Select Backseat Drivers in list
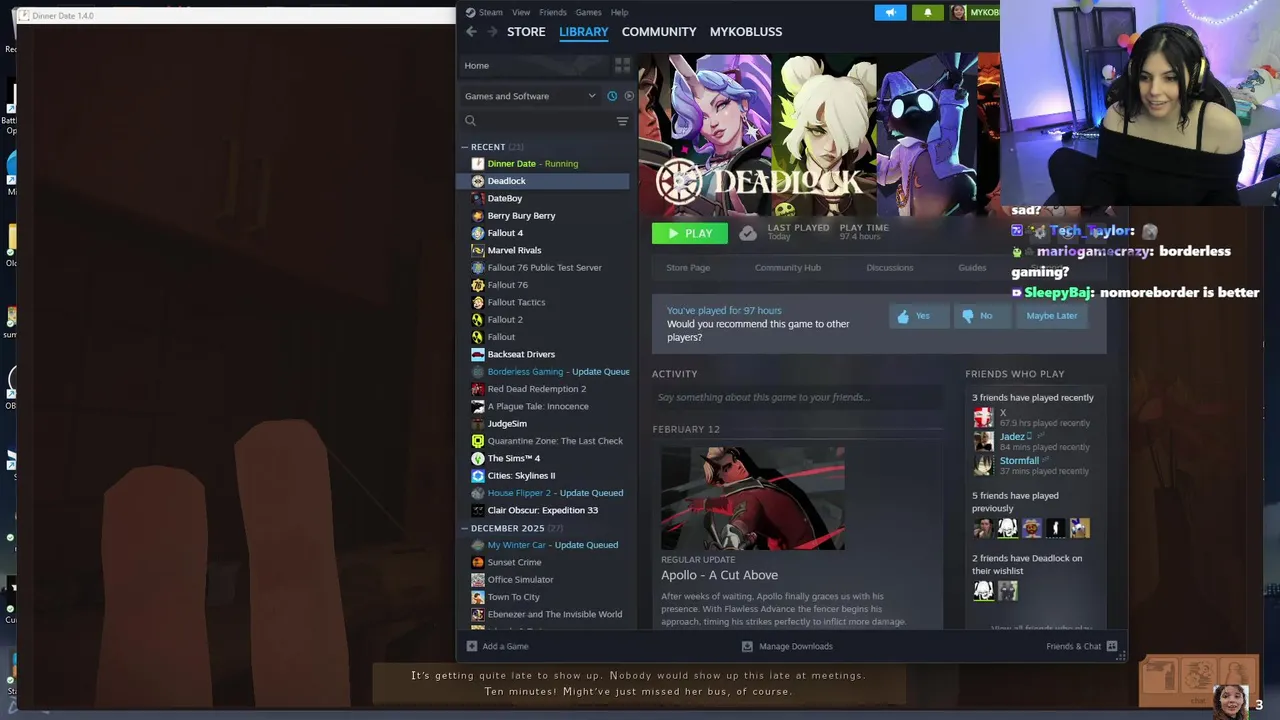This screenshot has width=1280, height=720. point(545,354)
